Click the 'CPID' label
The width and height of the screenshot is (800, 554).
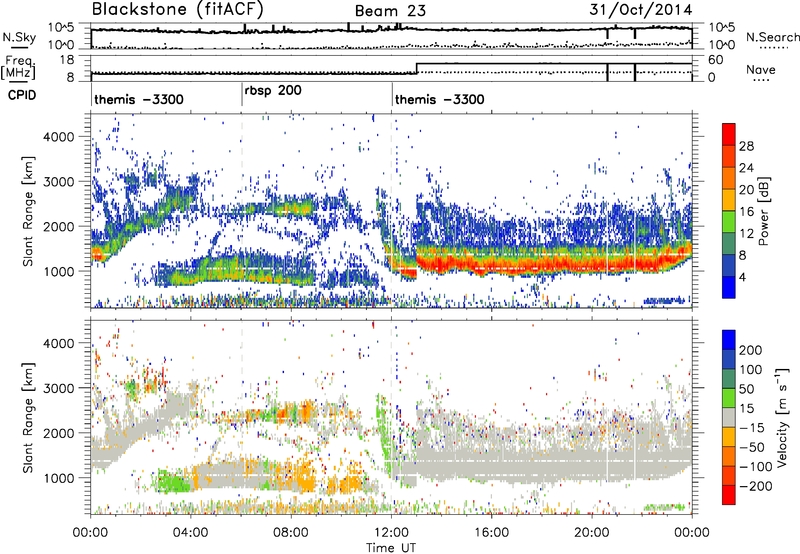point(22,95)
